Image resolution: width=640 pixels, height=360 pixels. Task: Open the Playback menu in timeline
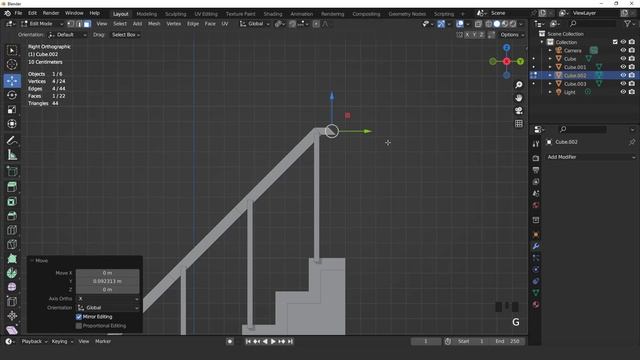pos(34,341)
